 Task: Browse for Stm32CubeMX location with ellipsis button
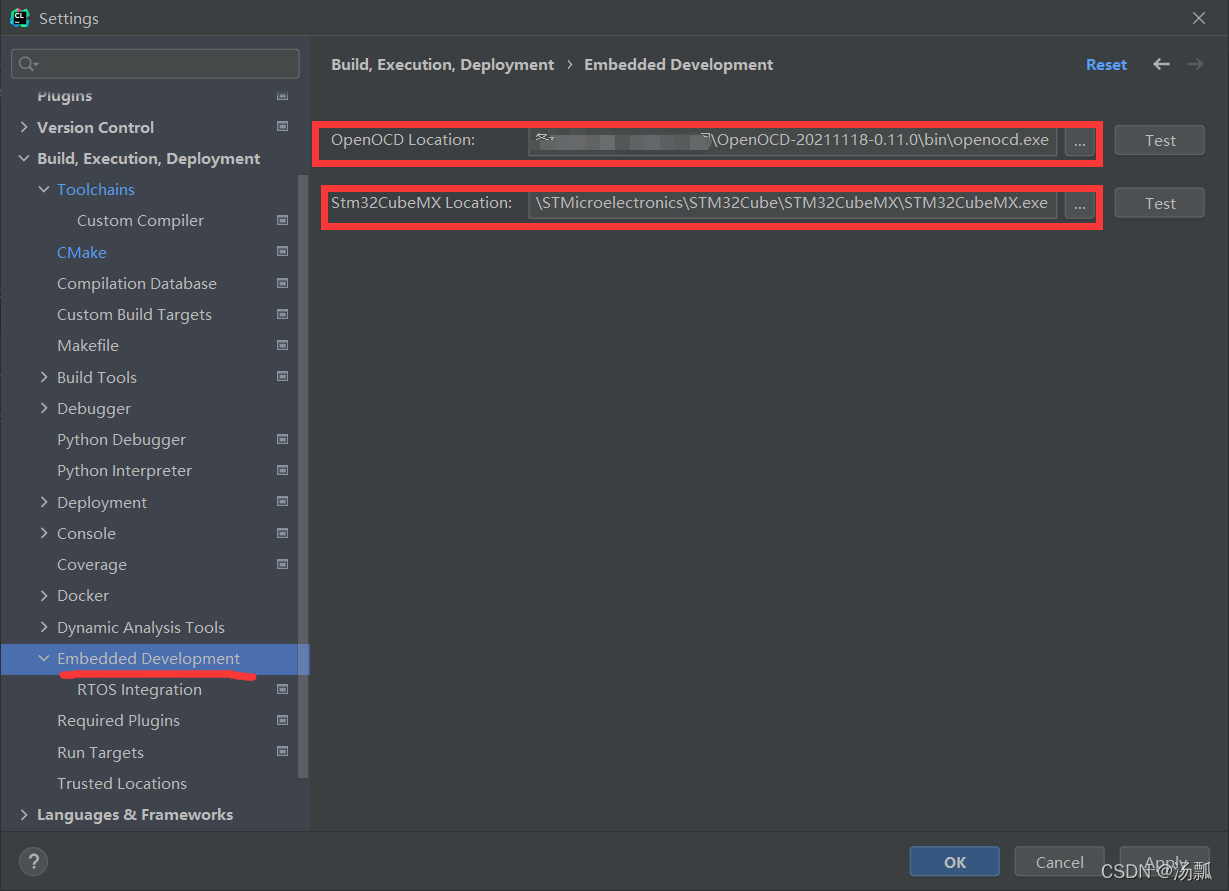[x=1079, y=204]
